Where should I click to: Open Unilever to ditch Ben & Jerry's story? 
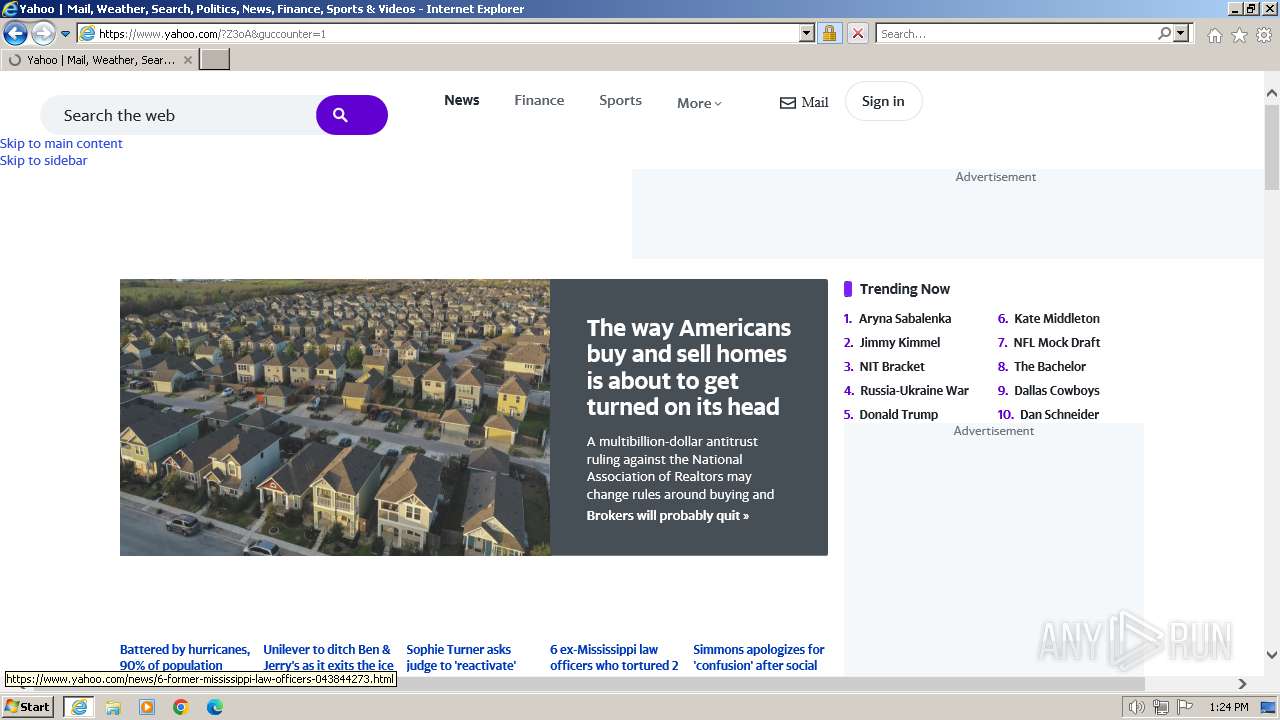click(x=328, y=657)
